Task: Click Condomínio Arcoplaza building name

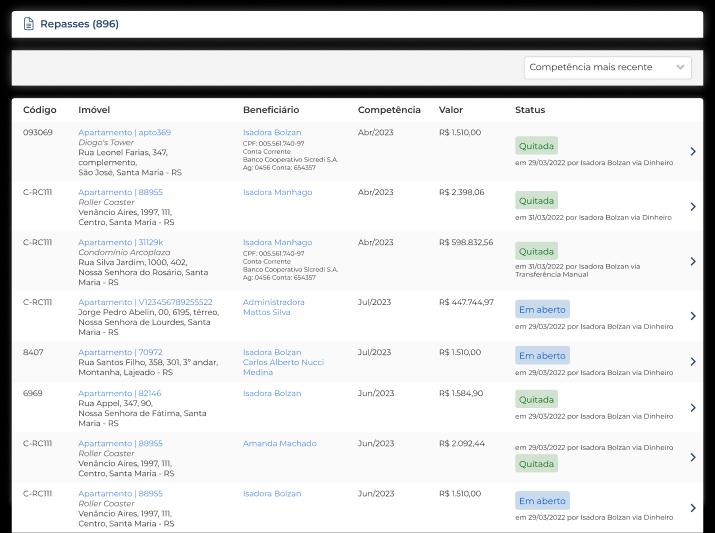Action: click(x=124, y=252)
